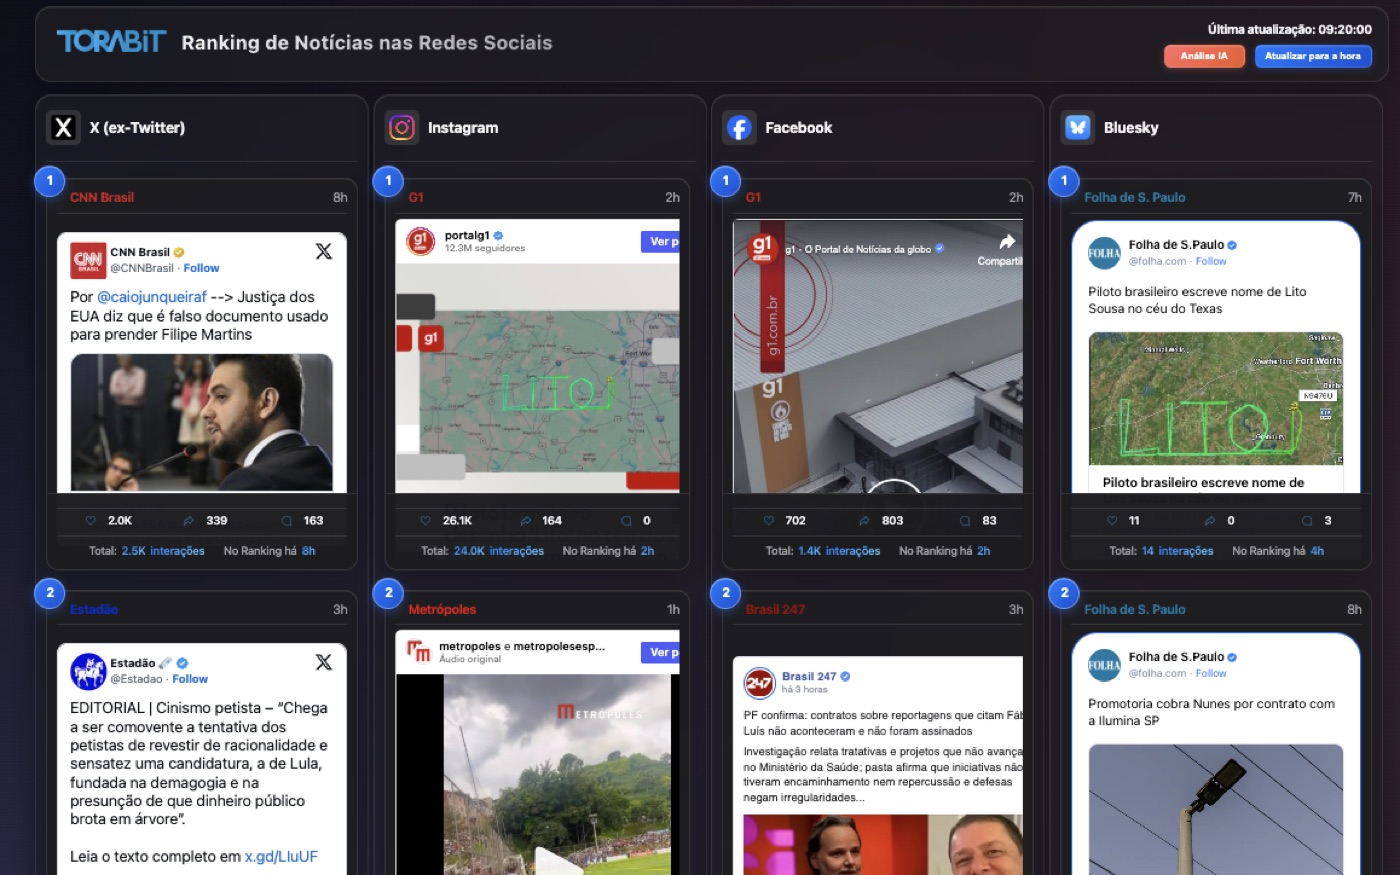
Task: Click the Metrópoles Instagram avatar
Action: pyautogui.click(x=419, y=651)
